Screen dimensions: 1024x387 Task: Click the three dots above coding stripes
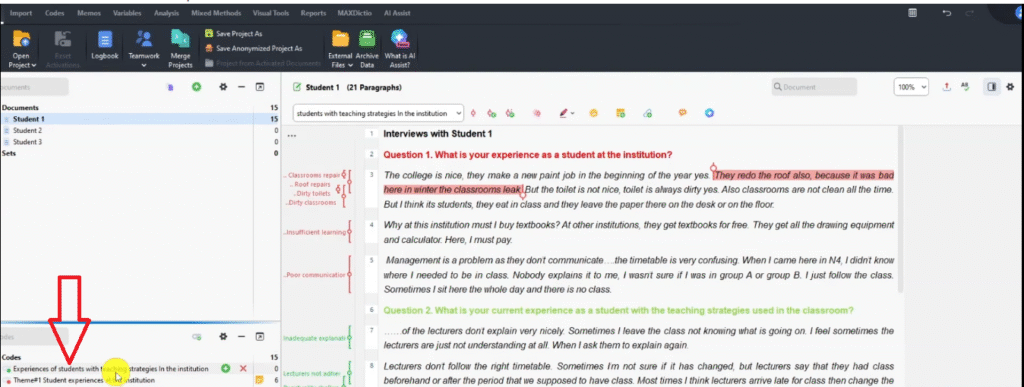pyautogui.click(x=291, y=136)
